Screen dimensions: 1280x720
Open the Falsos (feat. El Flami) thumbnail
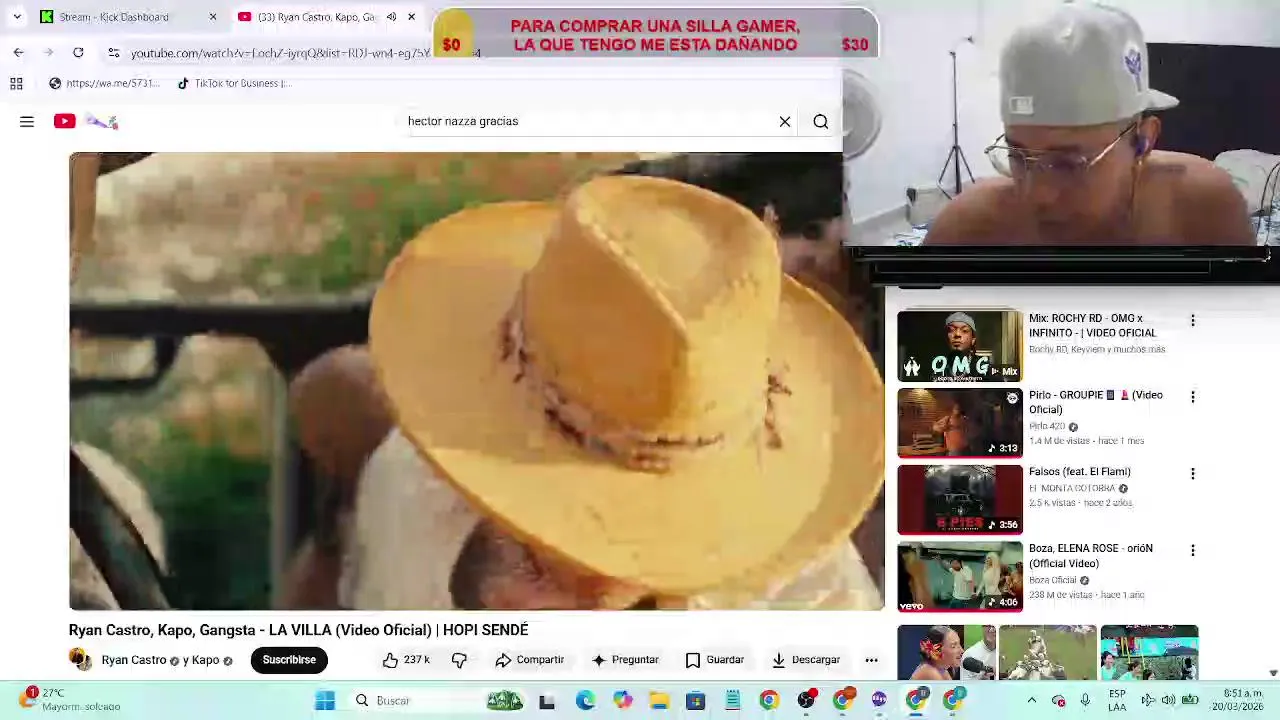[960, 500]
